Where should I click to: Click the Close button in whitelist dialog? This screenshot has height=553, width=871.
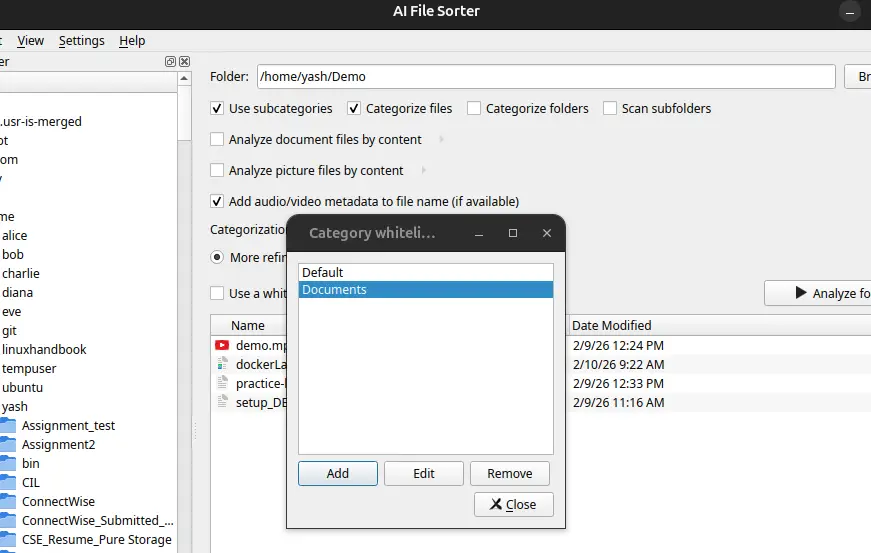coord(514,505)
